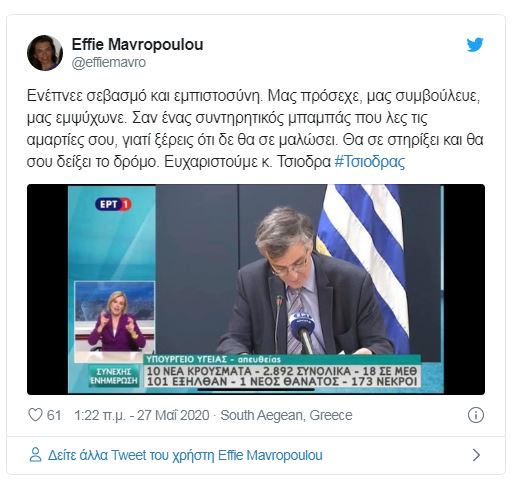Expand more tweets with the right chevron arrow
This screenshot has width=512, height=482.
coord(477,455)
